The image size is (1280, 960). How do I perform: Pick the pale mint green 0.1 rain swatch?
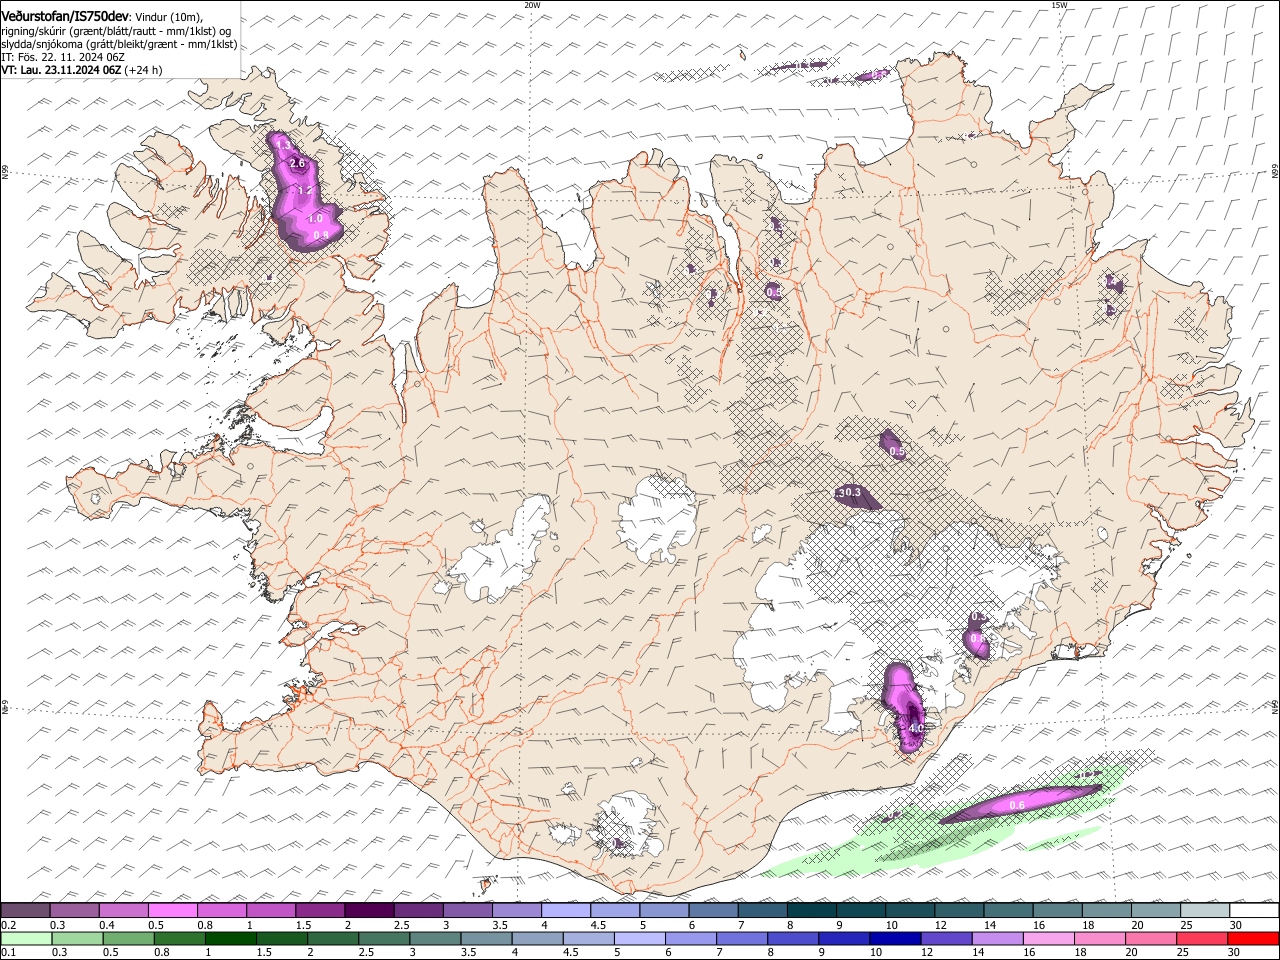pos(25,938)
